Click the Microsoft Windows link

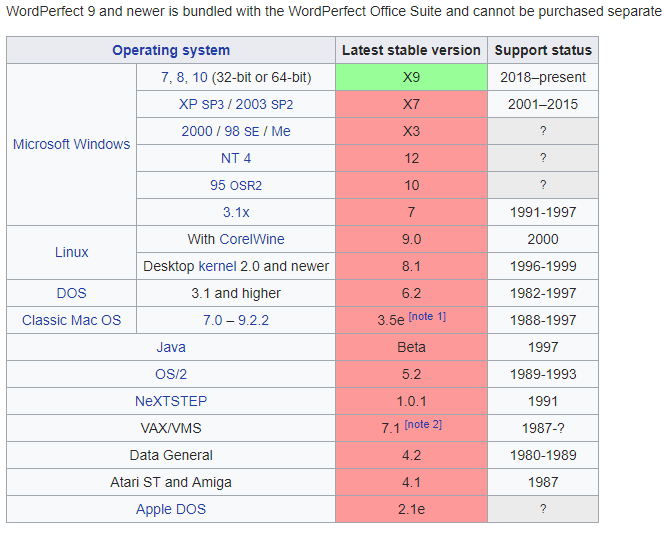tap(71, 144)
